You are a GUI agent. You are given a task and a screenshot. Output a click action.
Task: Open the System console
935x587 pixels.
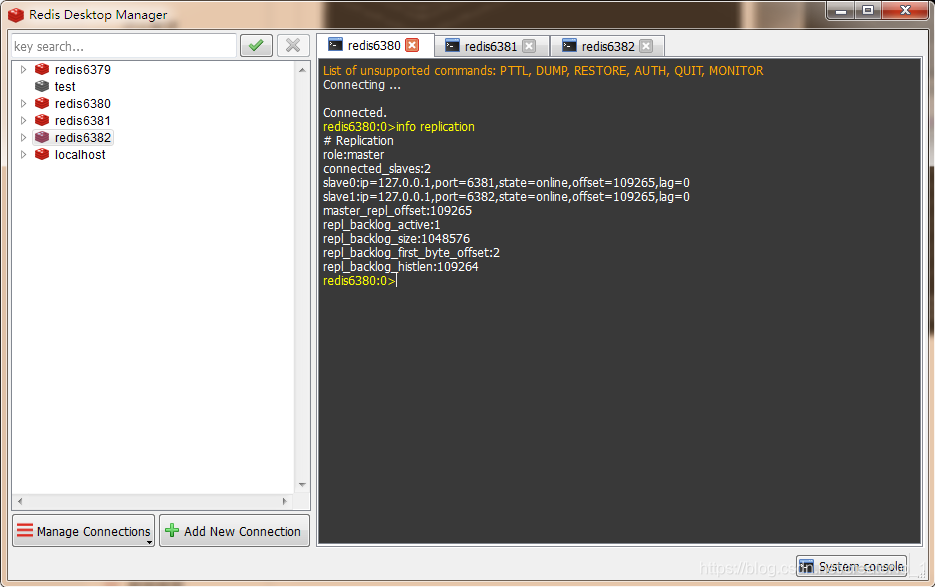[x=852, y=566]
